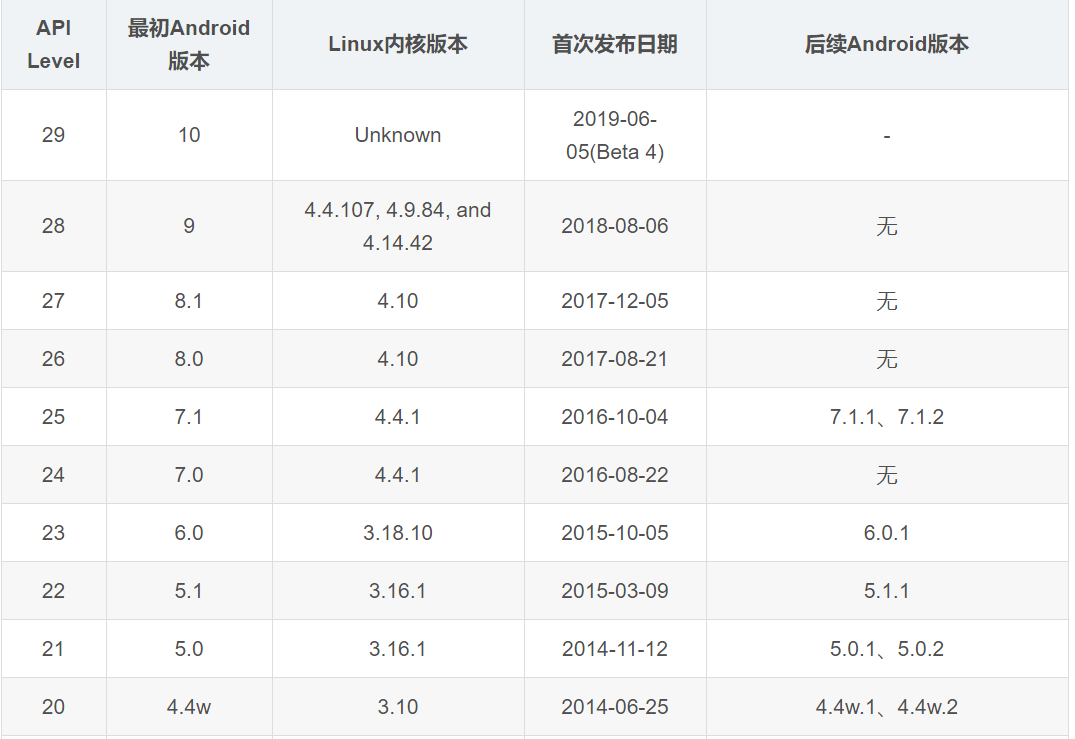1075x739 pixels.
Task: Select API level 22 cell
Action: pos(53,591)
